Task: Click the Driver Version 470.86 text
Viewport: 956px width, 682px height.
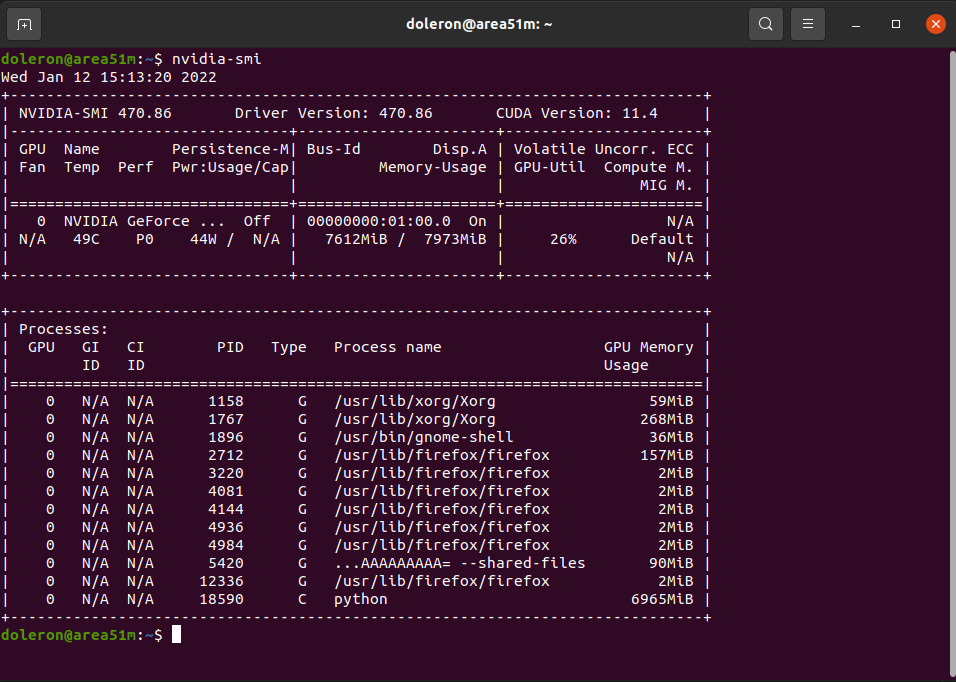Action: (334, 113)
